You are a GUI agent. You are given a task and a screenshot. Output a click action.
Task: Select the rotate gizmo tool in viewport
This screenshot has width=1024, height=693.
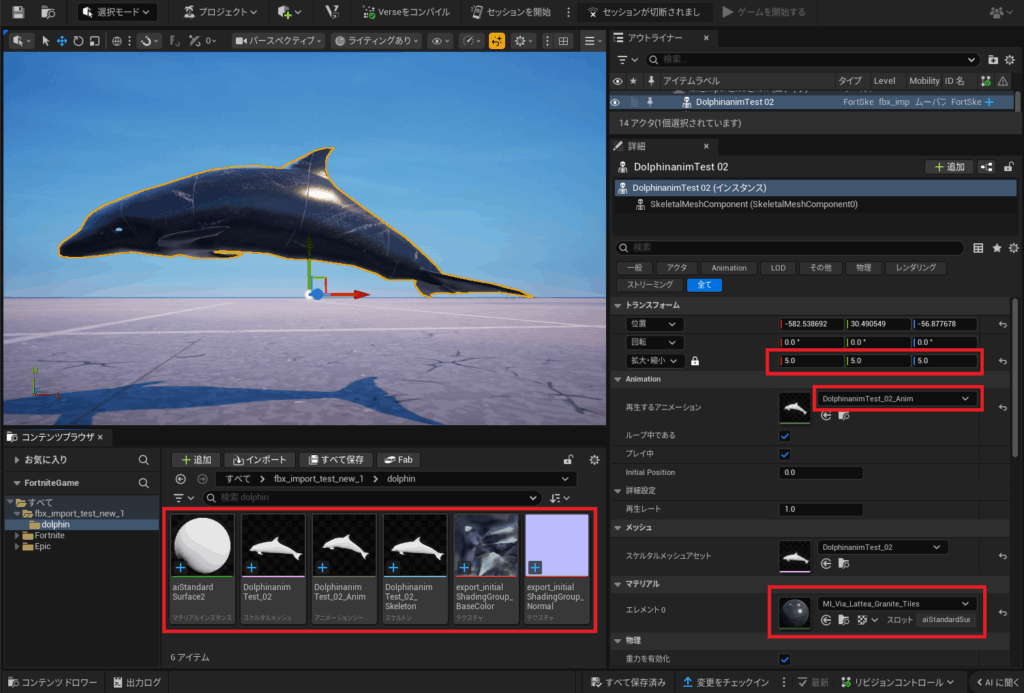[x=78, y=41]
